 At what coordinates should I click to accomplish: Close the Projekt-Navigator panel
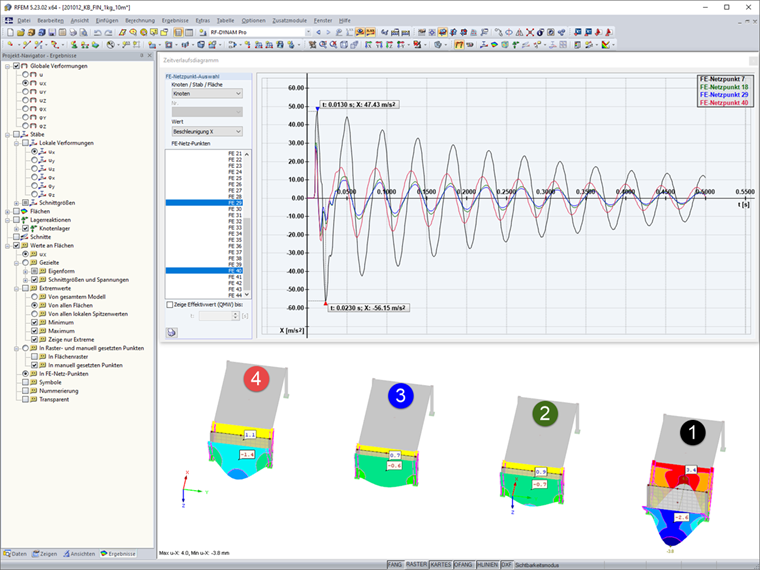150,56
